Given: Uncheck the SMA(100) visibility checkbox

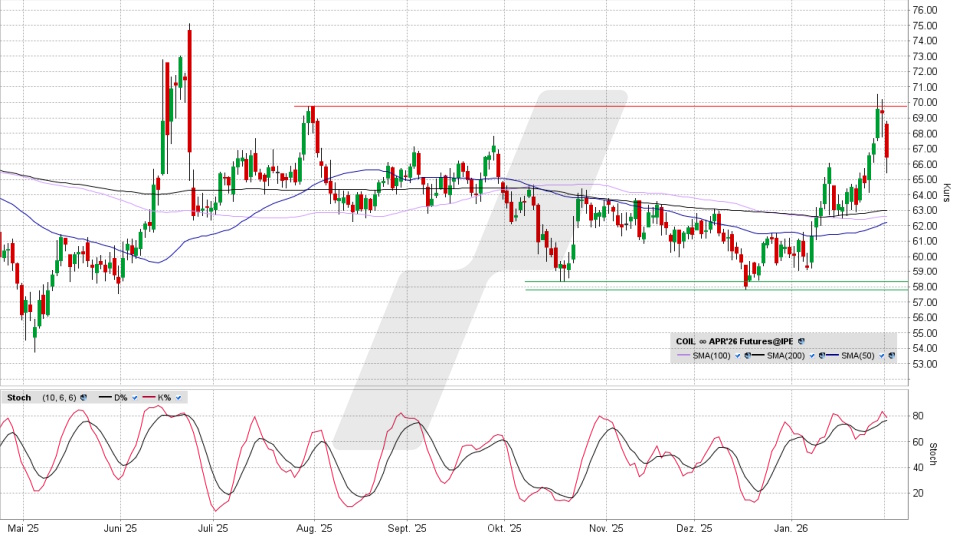Looking at the screenshot, I should point(737,356).
